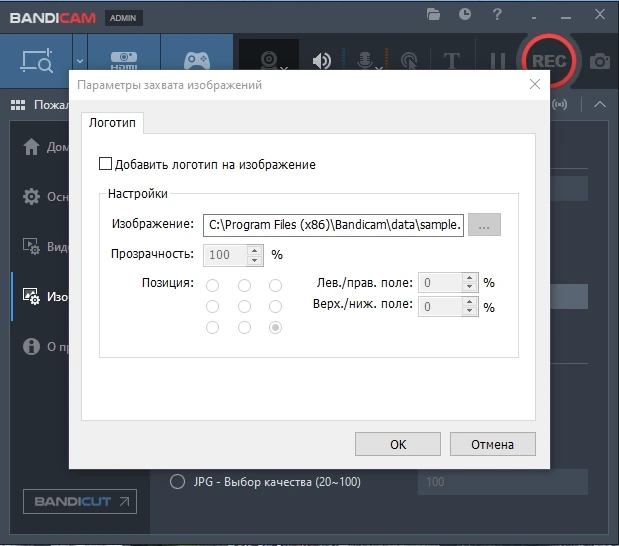Viewport: 619px width, 546px height.
Task: Toggle the speaker sound icon
Action: 322,61
